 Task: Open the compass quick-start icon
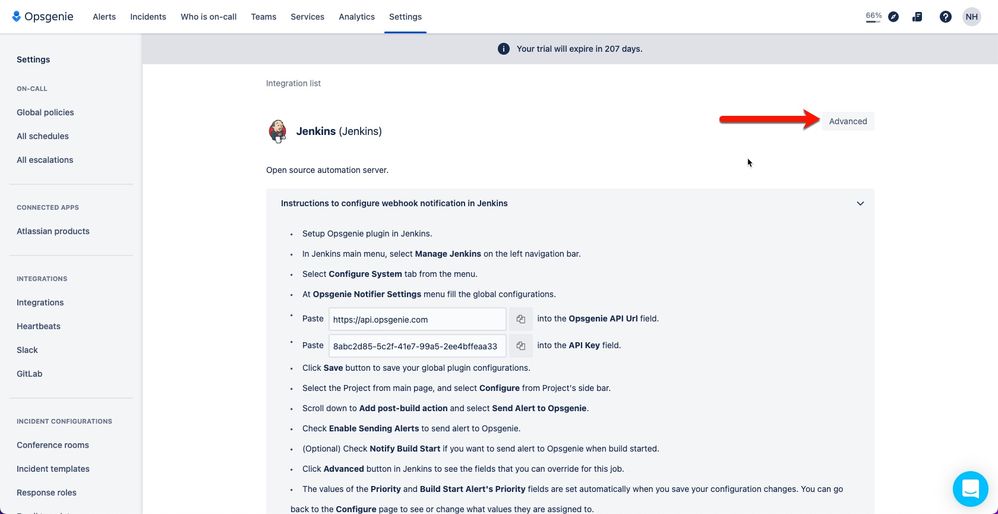(x=894, y=17)
